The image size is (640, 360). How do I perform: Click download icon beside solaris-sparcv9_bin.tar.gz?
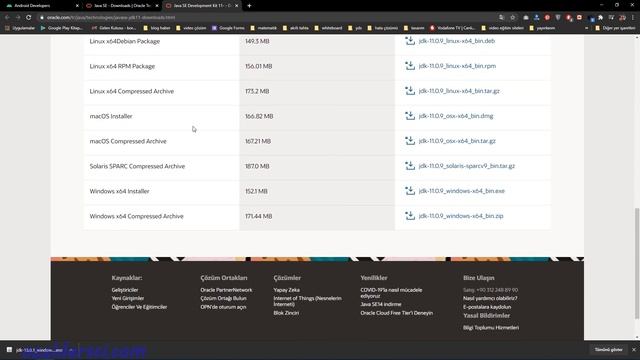(x=410, y=166)
